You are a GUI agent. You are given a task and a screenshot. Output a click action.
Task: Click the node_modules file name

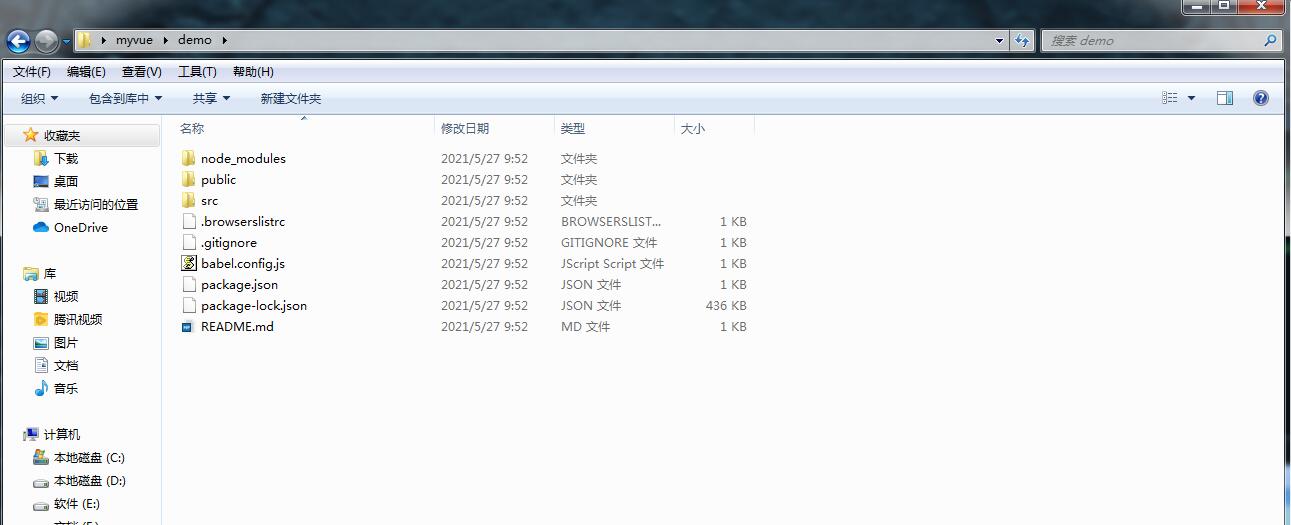[x=243, y=158]
